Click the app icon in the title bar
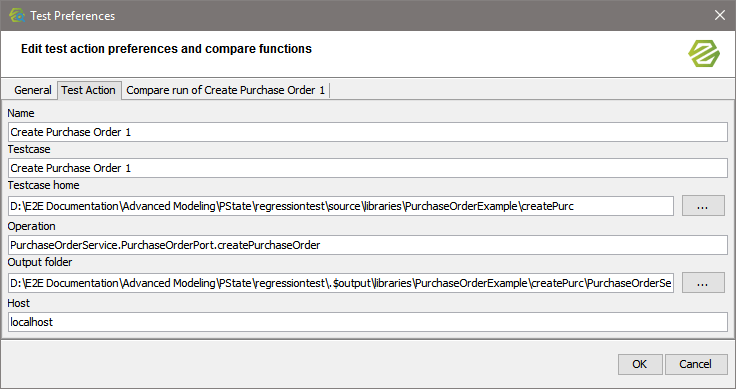Viewport: 736px width, 389px height. coord(17,15)
